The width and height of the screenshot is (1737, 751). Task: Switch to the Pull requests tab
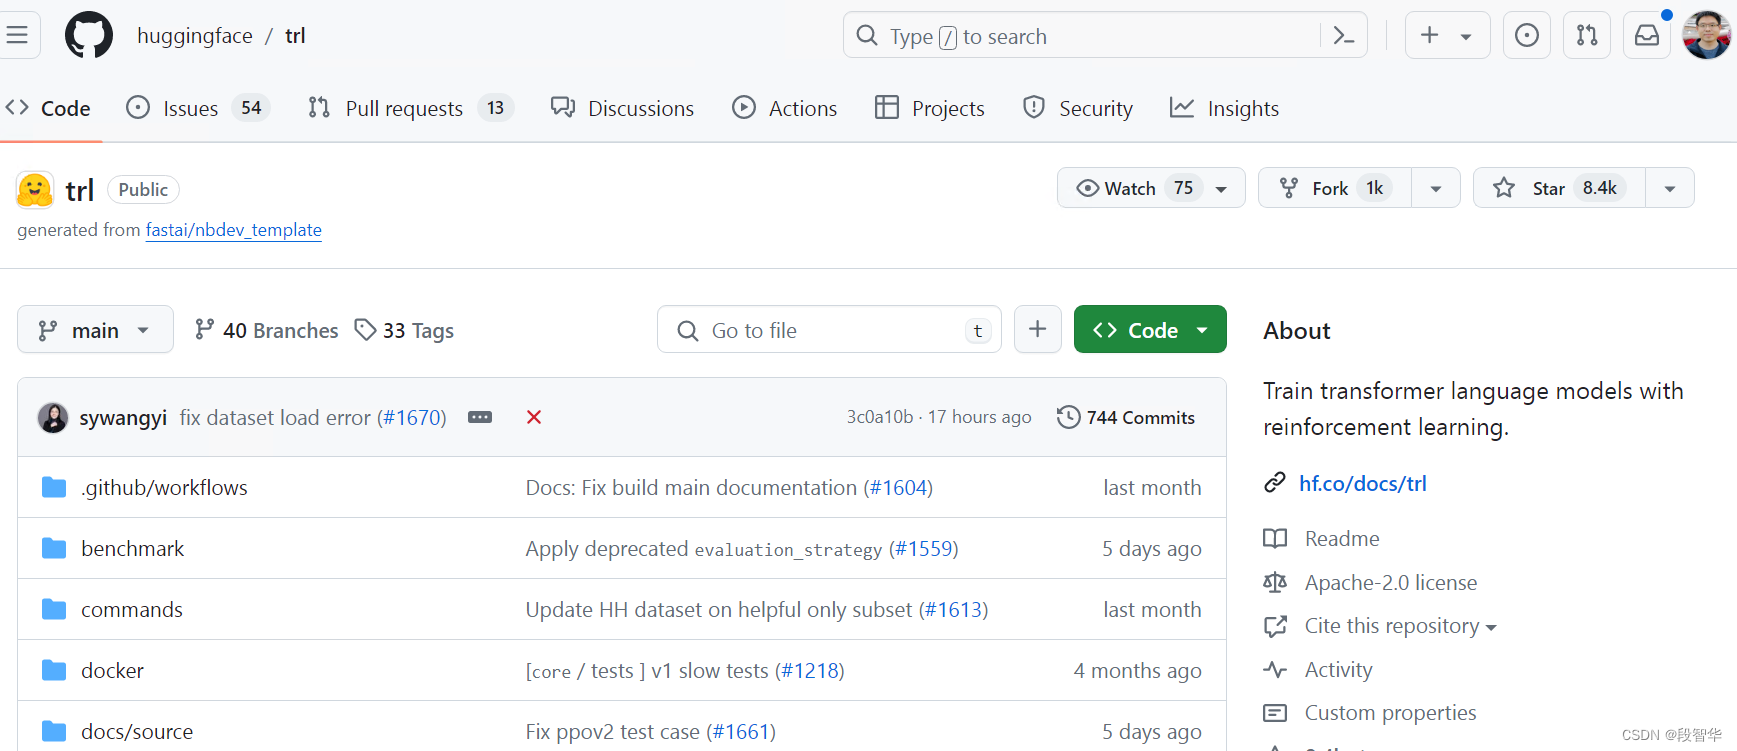point(411,108)
